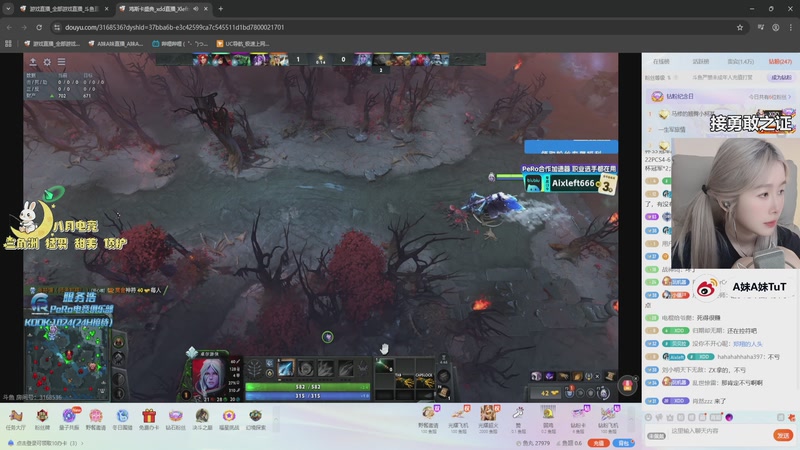The image size is (800, 450).
Task: Send the 光耀超火 gift
Action: (488, 419)
